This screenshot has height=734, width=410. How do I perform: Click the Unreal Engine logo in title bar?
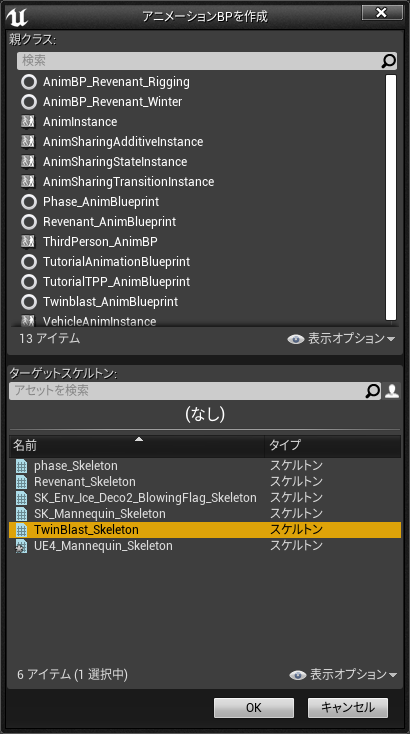click(x=17, y=16)
